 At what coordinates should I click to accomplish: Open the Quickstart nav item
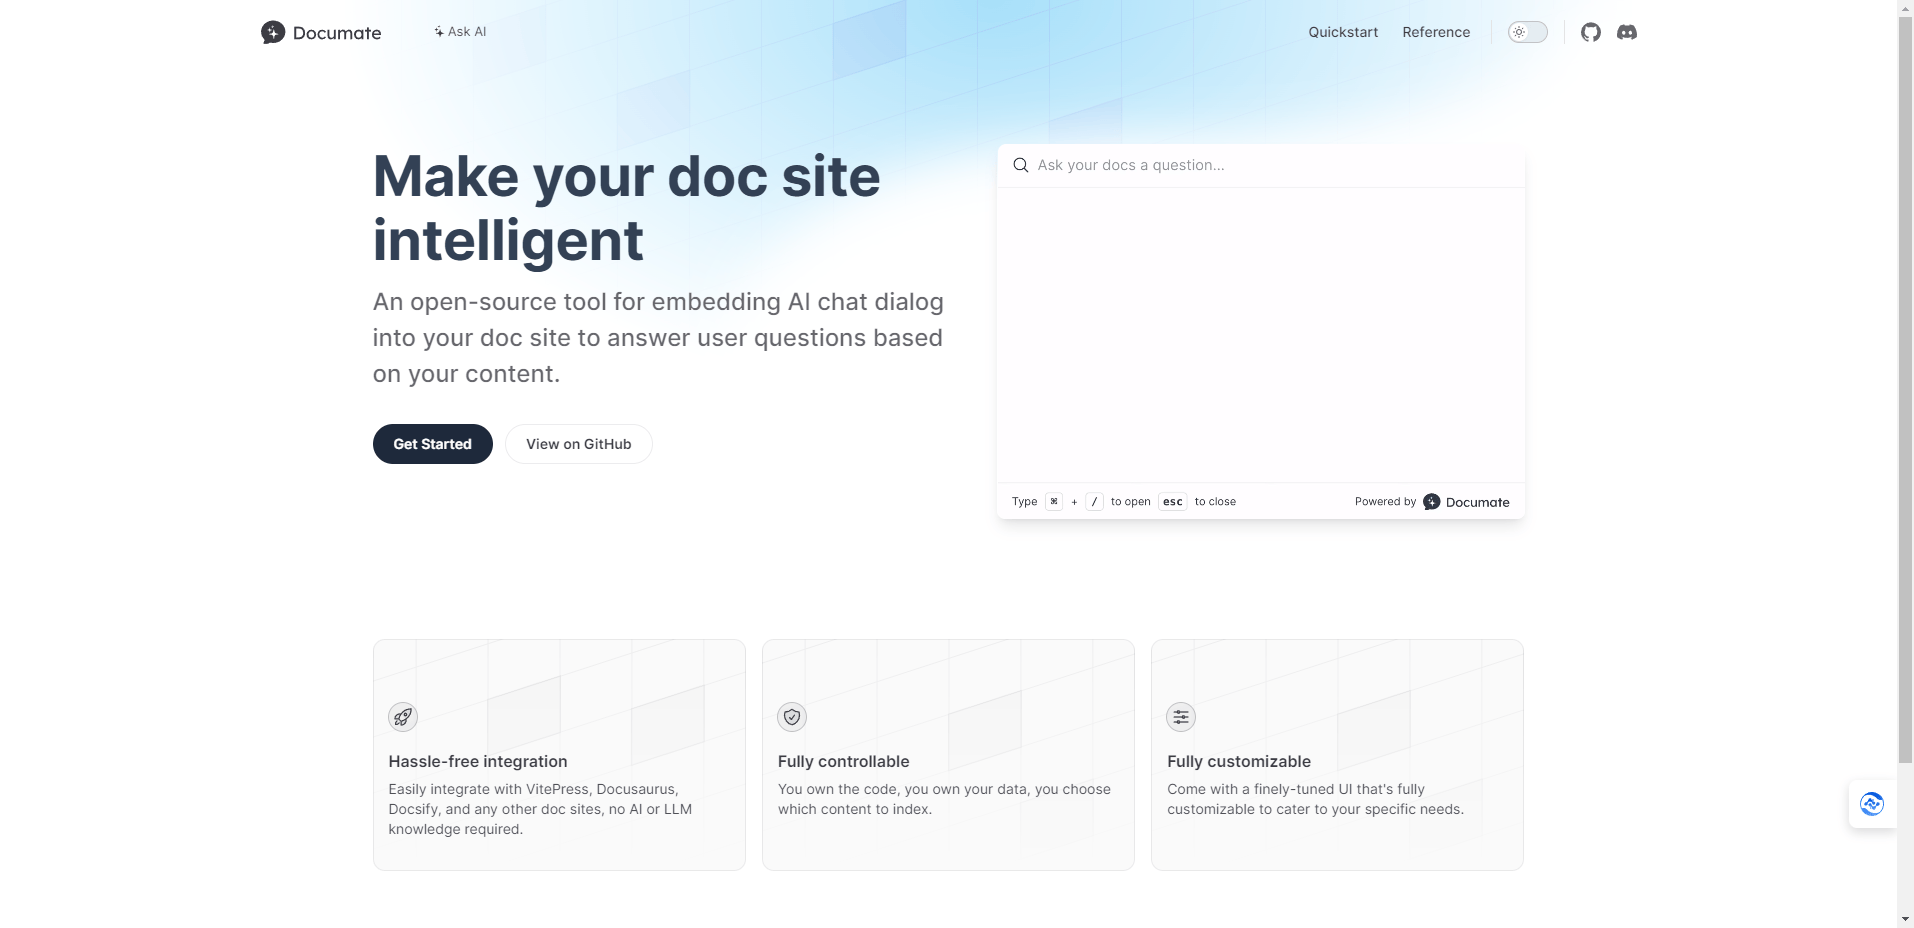(1342, 31)
